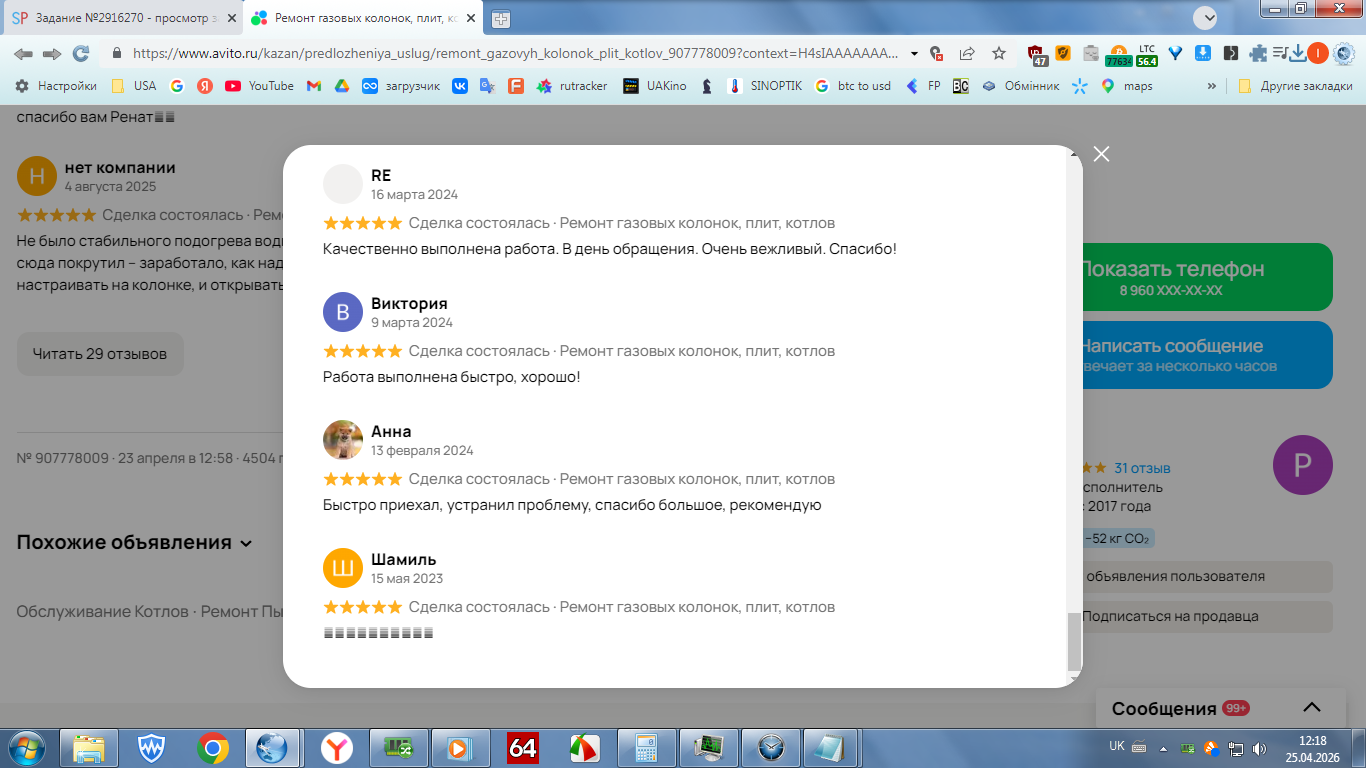The image size is (1366, 768).
Task: Open a new browser tab
Action: pyautogui.click(x=500, y=18)
